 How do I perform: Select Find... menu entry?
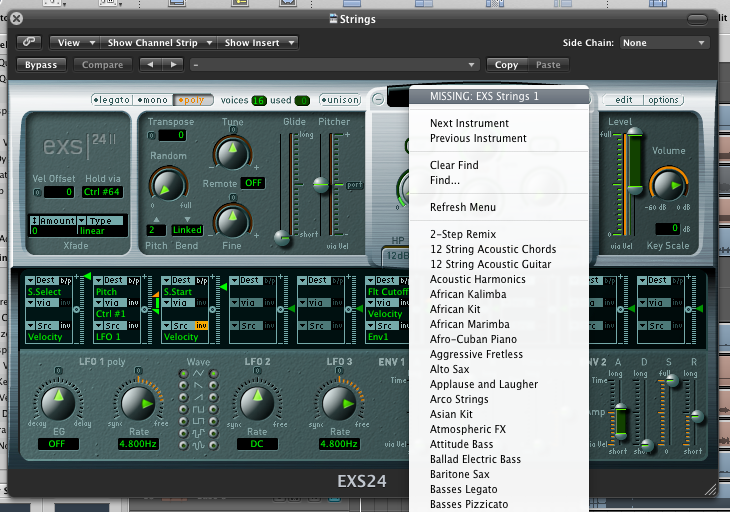[x=445, y=180]
